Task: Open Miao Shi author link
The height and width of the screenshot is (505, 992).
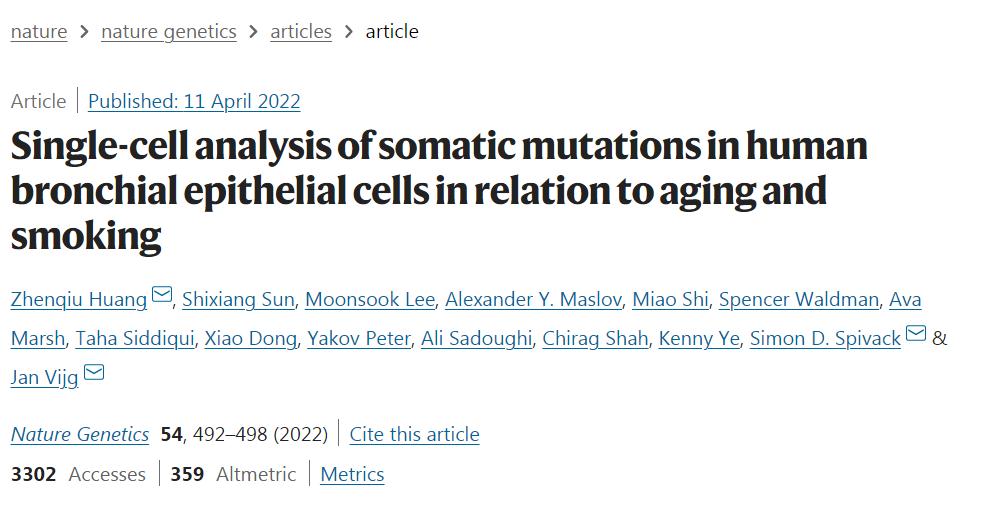Action: point(671,299)
